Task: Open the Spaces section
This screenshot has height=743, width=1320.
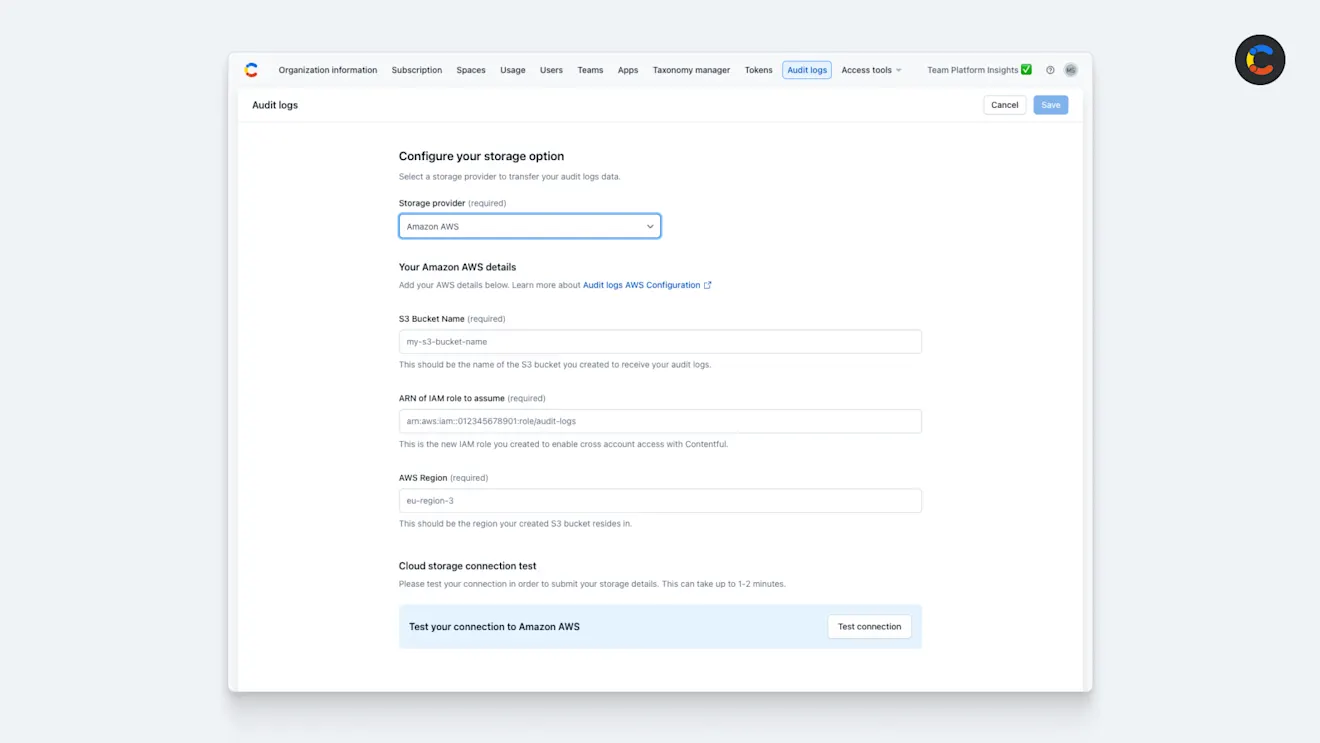Action: coord(470,69)
